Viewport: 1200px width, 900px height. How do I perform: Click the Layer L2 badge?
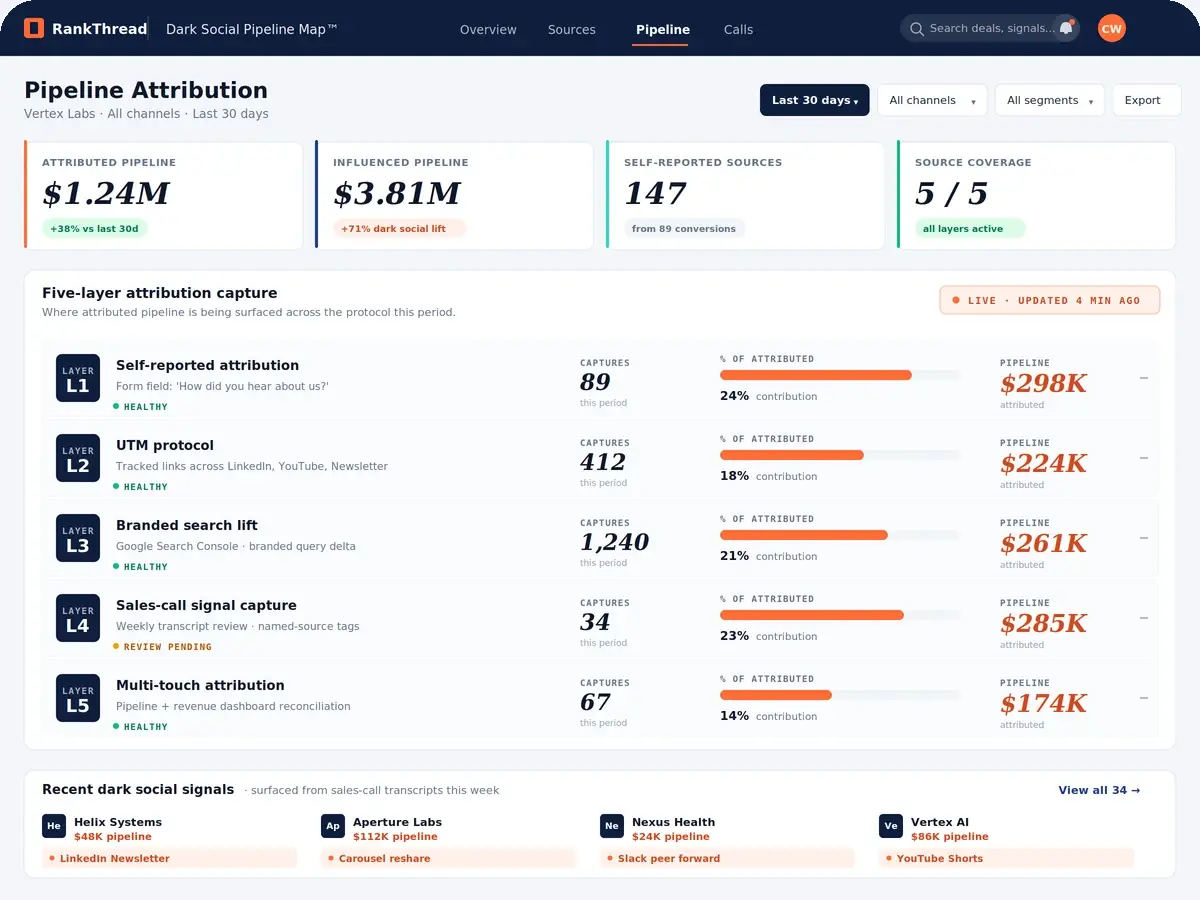pyautogui.click(x=78, y=458)
